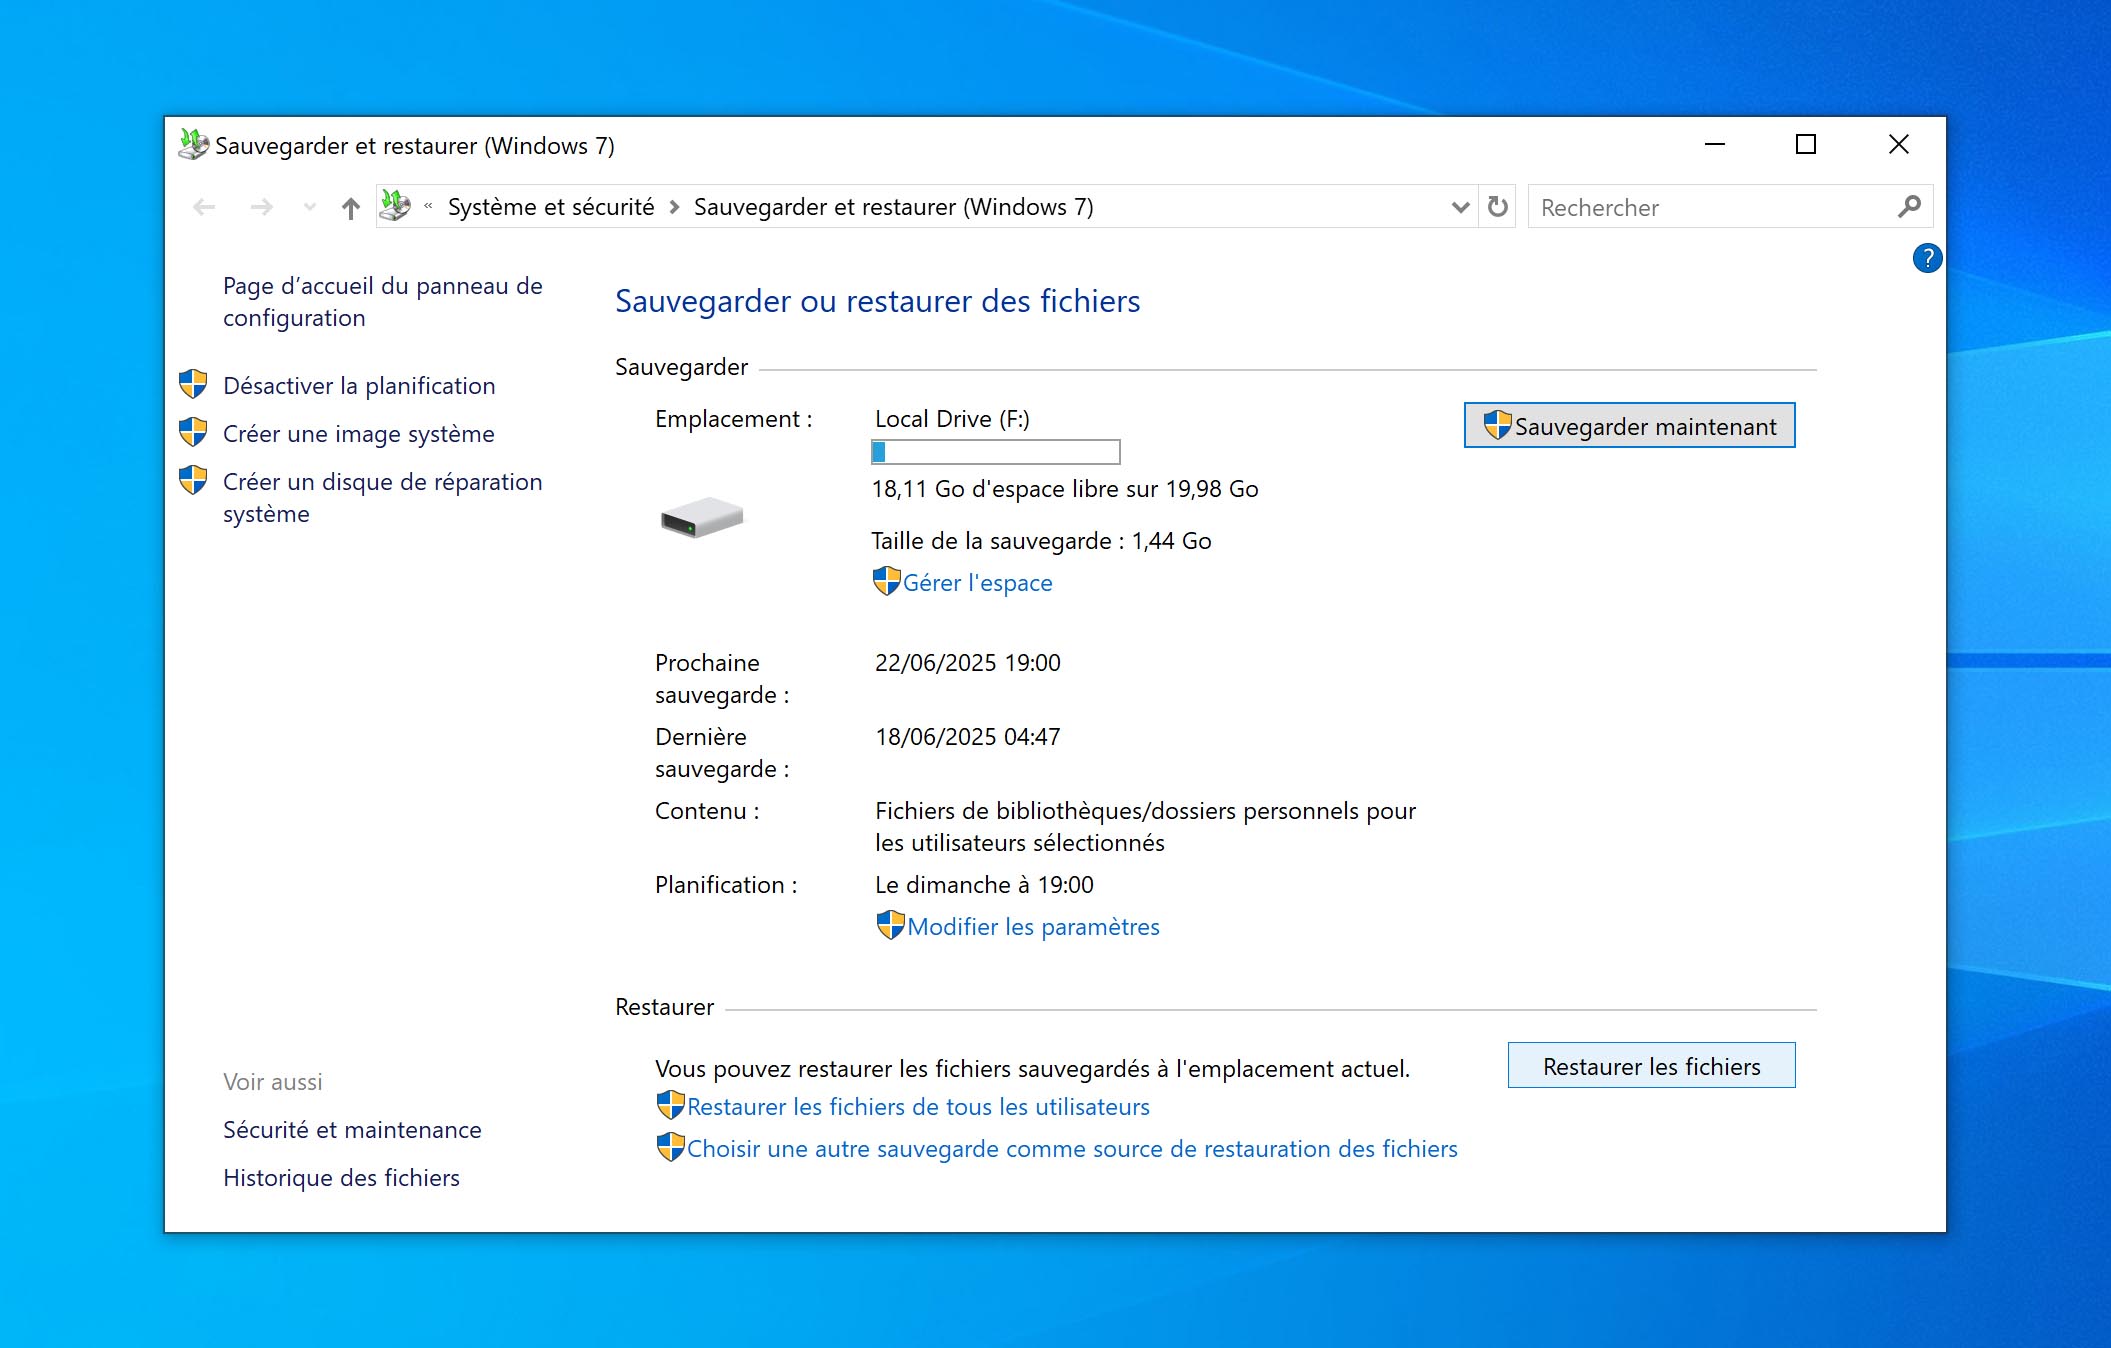Click Choisir une autre sauvegarde comme source link

1072,1149
